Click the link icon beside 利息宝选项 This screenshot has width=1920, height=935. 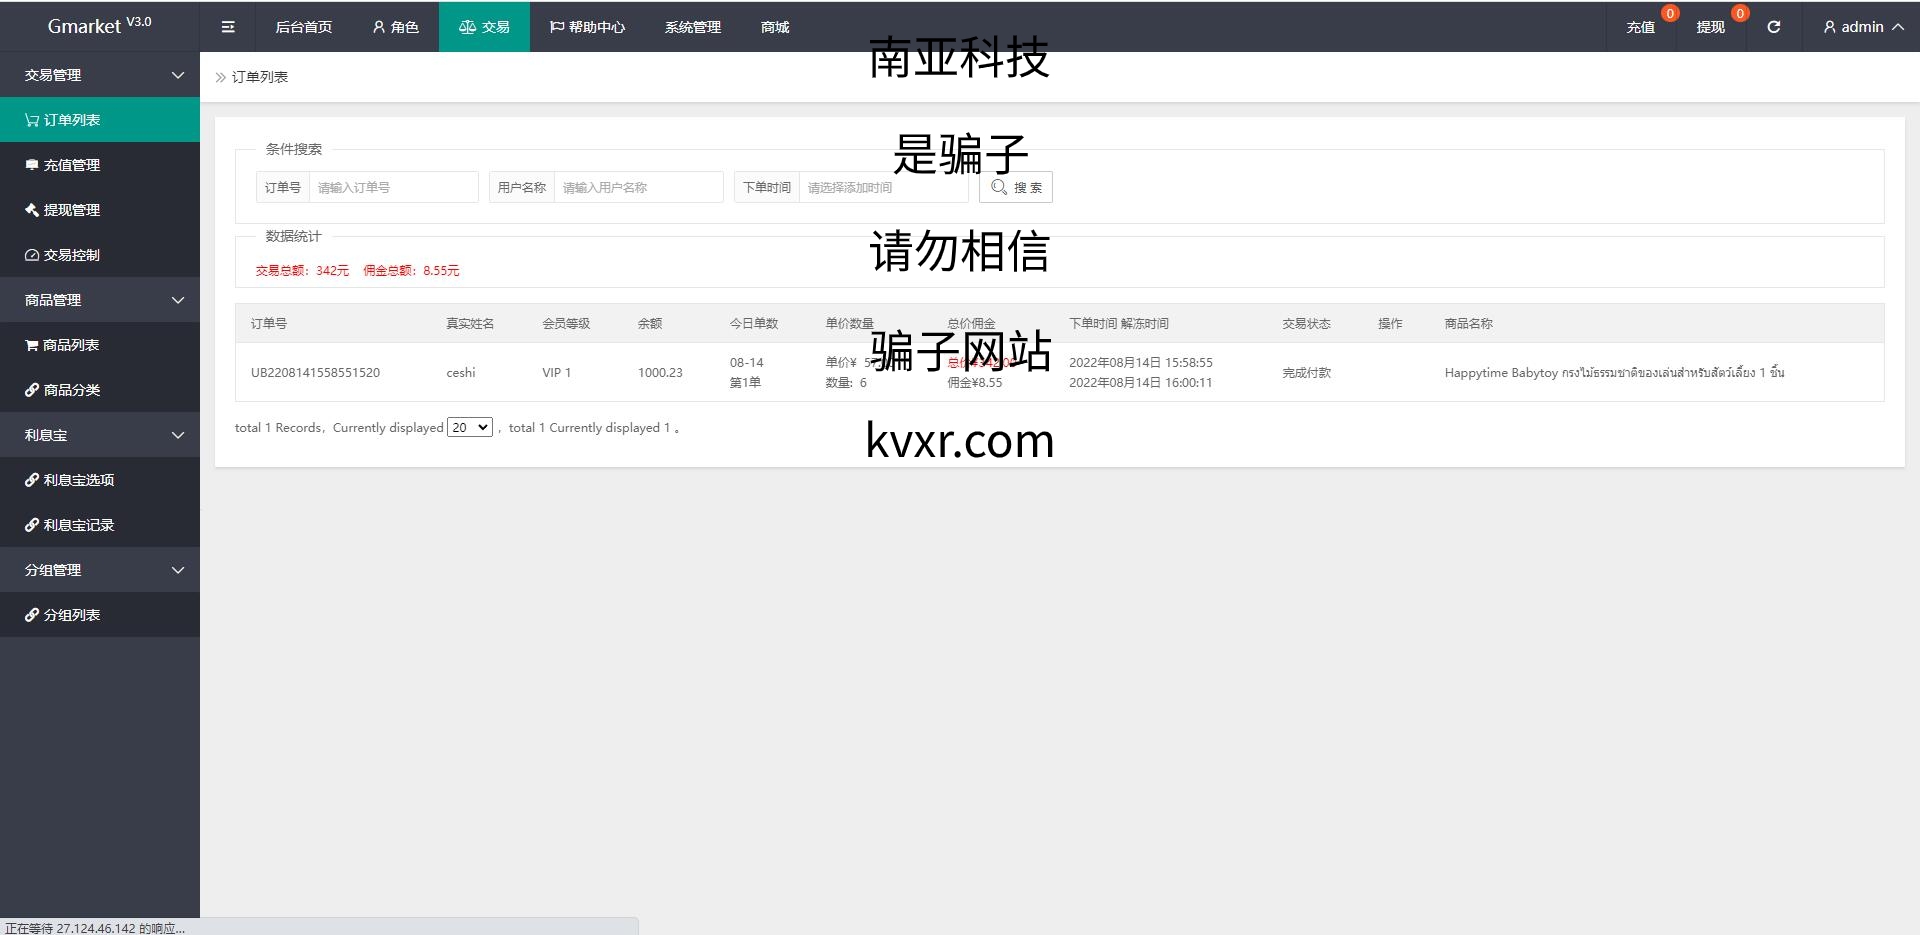tap(32, 480)
